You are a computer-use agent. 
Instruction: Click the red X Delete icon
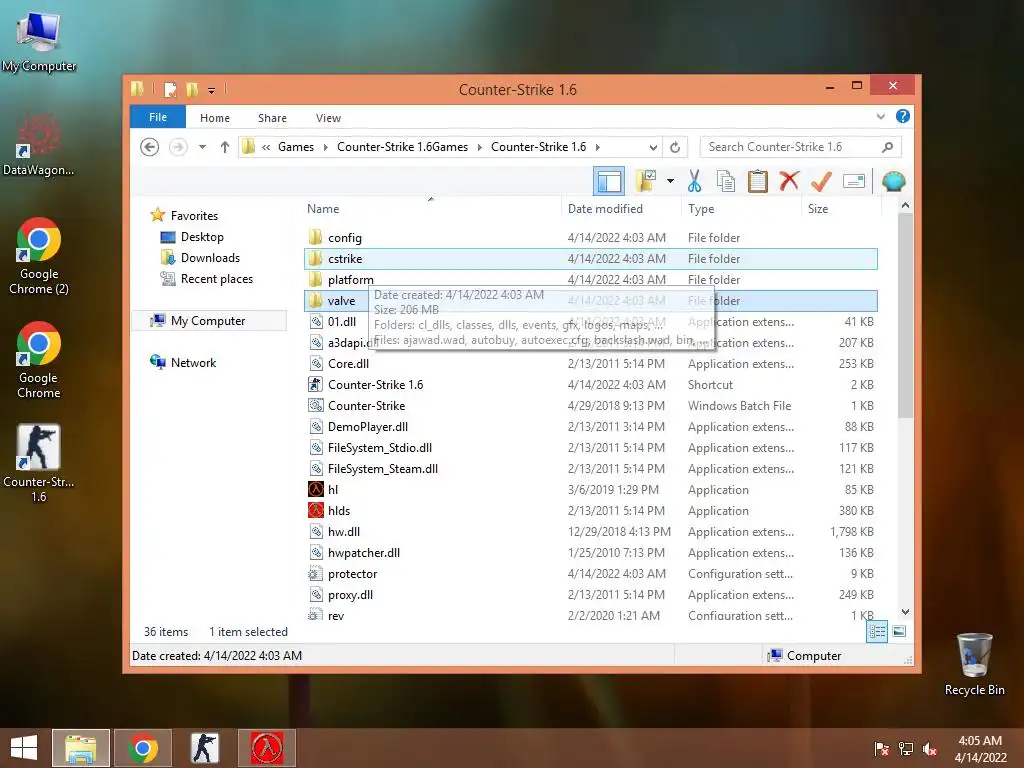click(x=789, y=180)
